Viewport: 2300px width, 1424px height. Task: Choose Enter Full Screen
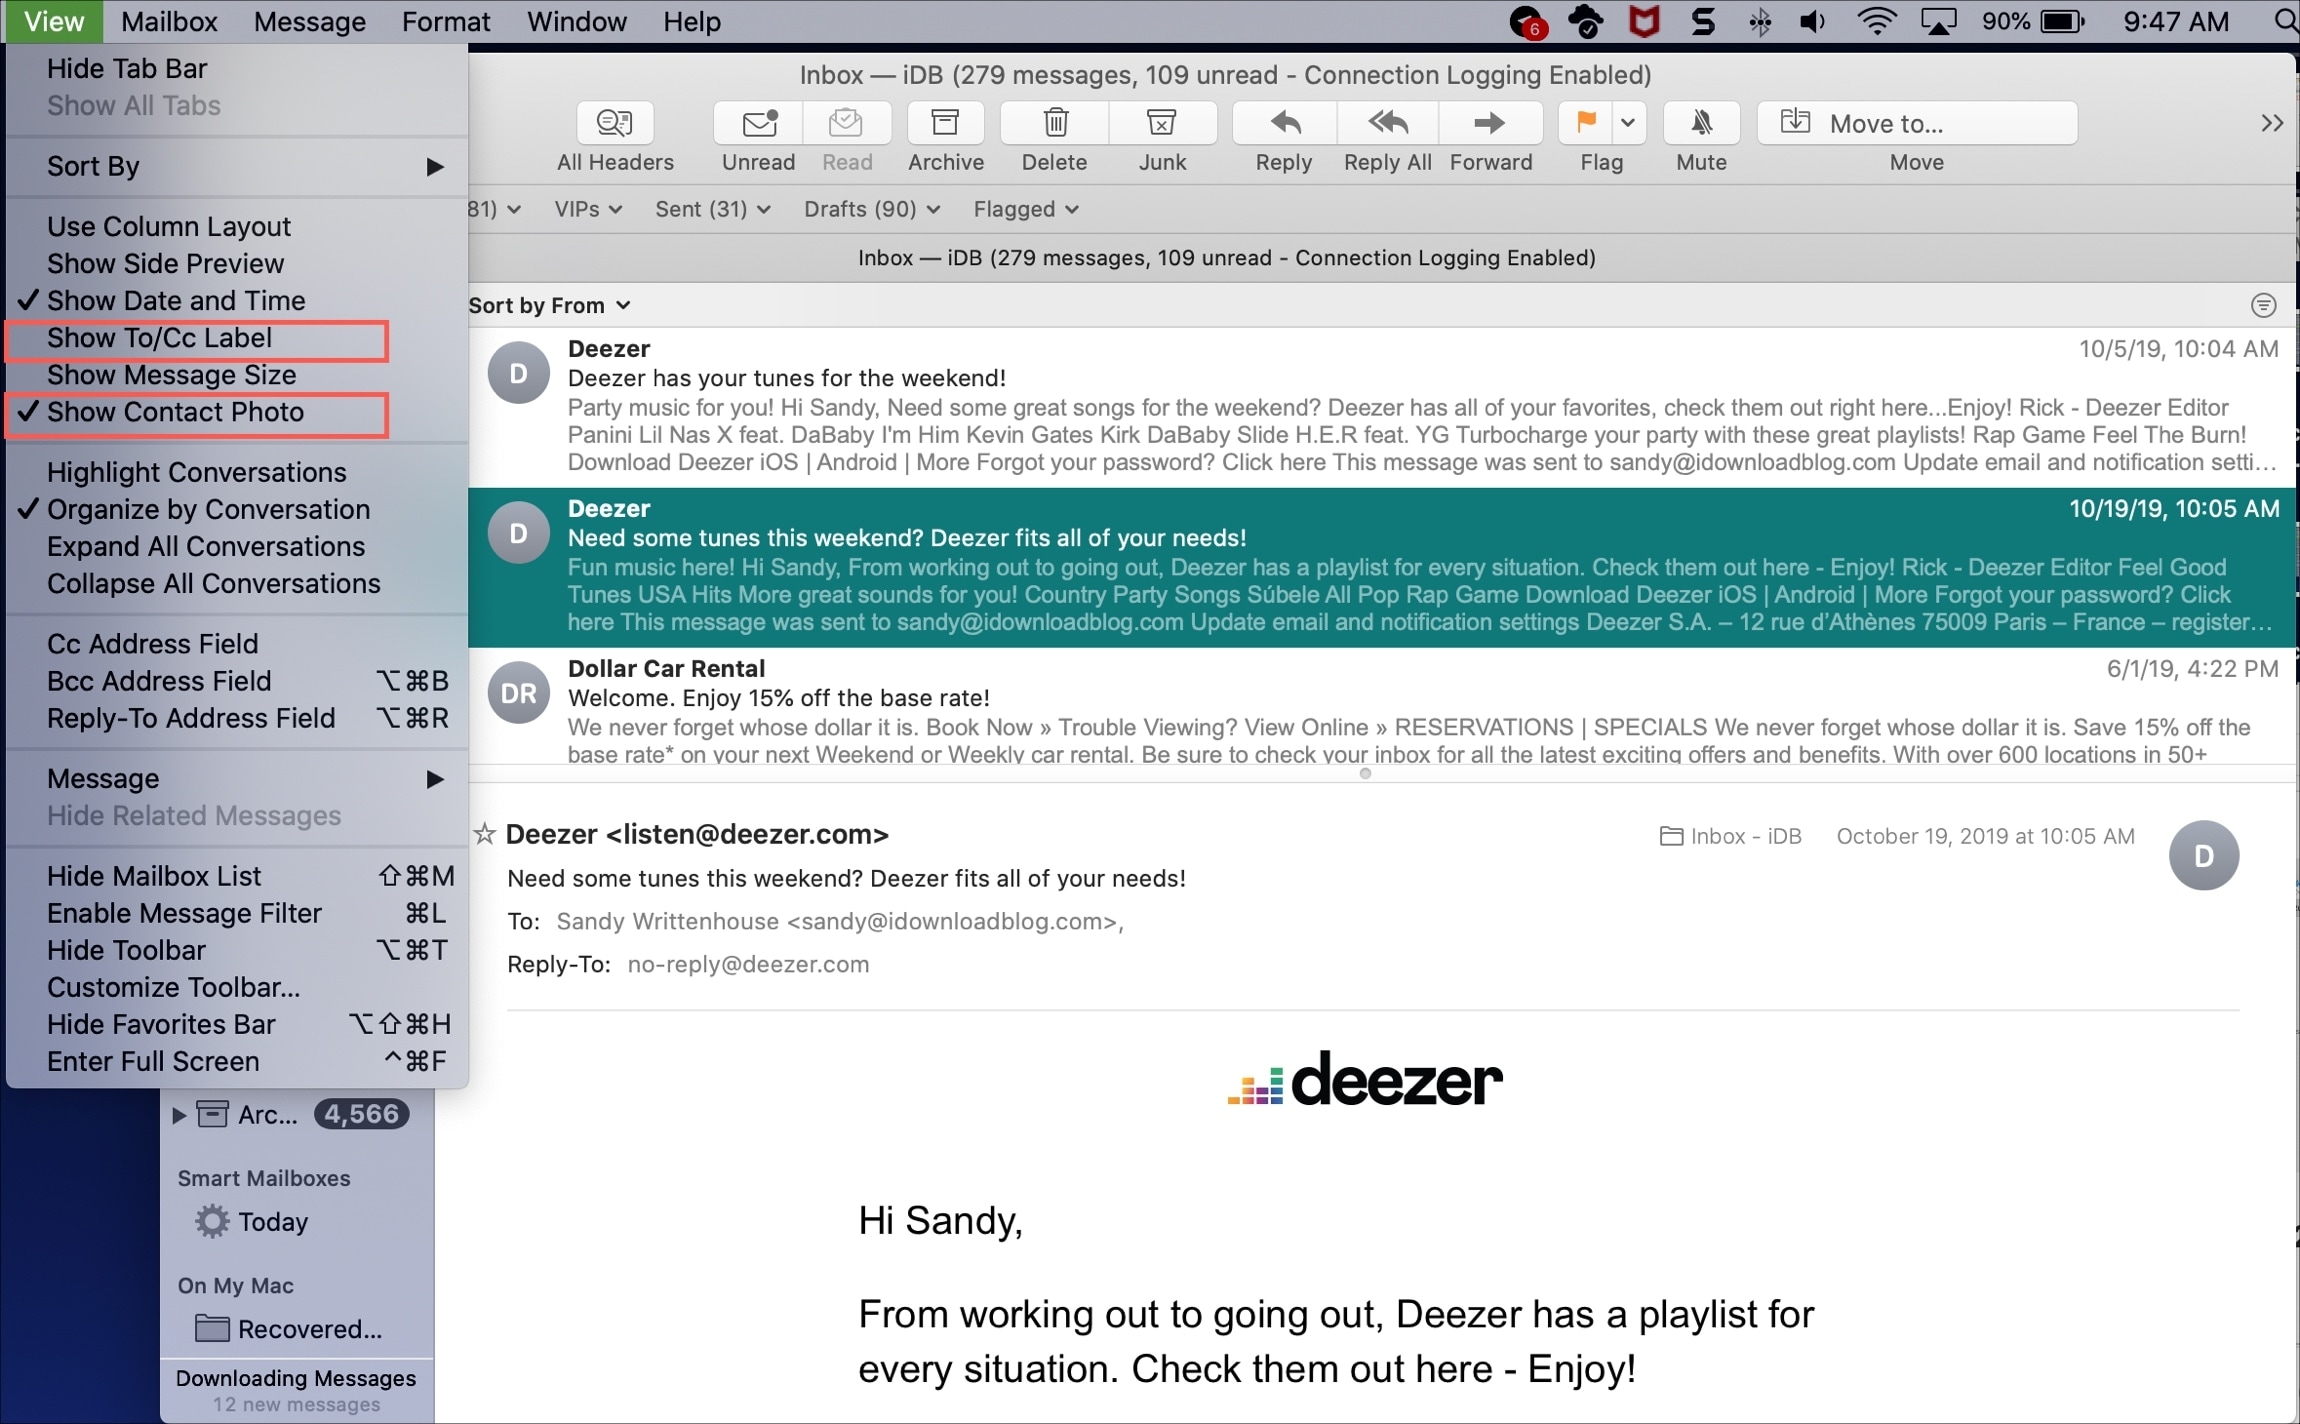click(236, 1061)
